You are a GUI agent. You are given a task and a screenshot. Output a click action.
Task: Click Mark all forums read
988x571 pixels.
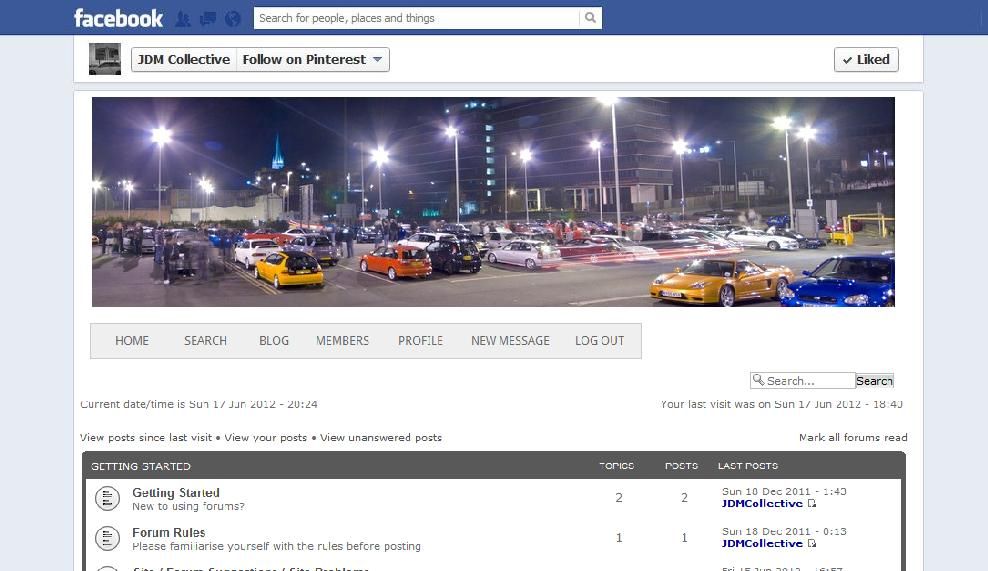(853, 437)
